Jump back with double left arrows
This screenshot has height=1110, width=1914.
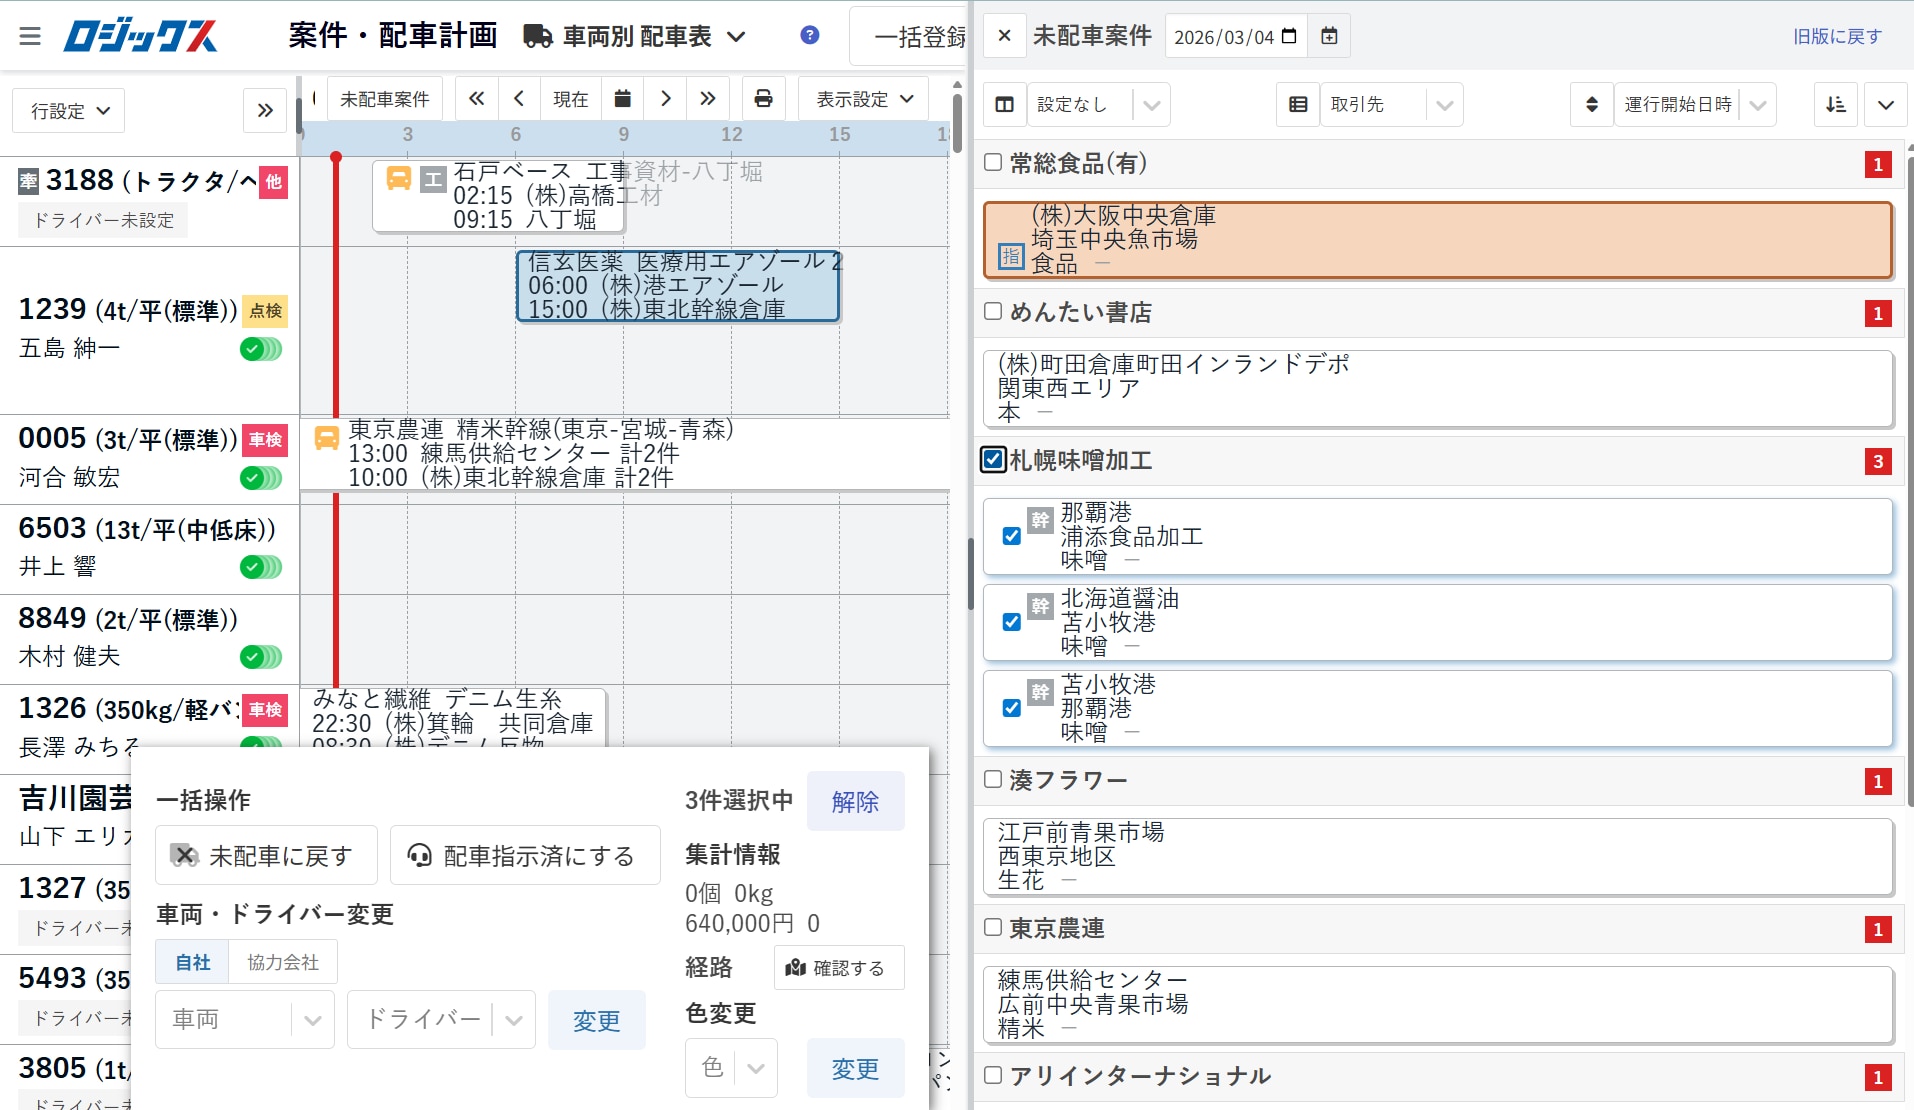pos(477,99)
